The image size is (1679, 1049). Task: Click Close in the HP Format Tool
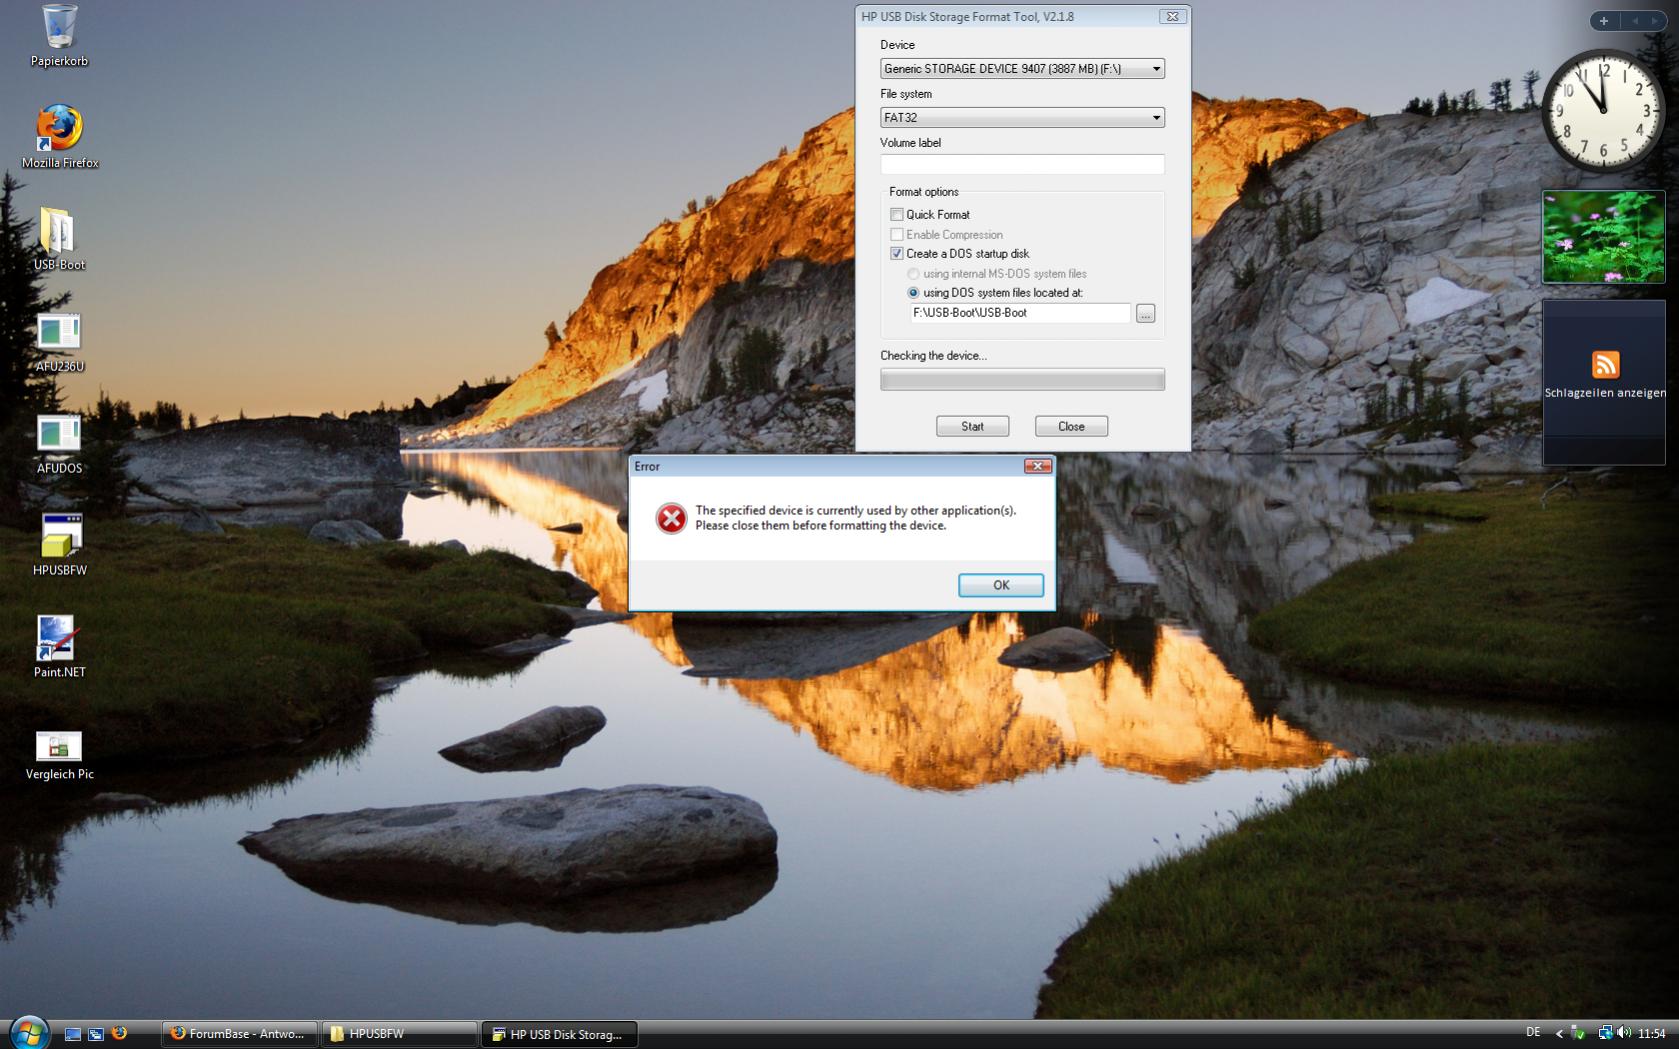coord(1071,427)
